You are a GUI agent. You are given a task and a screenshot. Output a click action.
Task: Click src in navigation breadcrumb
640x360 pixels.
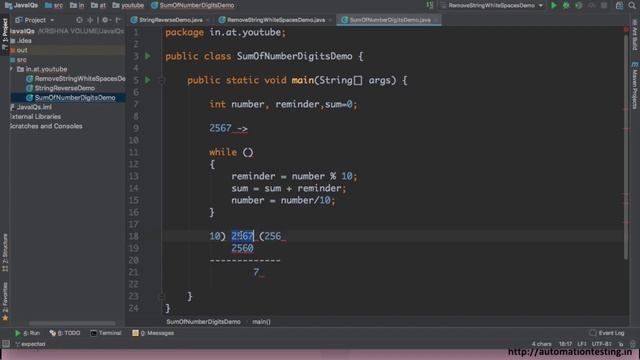pyautogui.click(x=54, y=5)
